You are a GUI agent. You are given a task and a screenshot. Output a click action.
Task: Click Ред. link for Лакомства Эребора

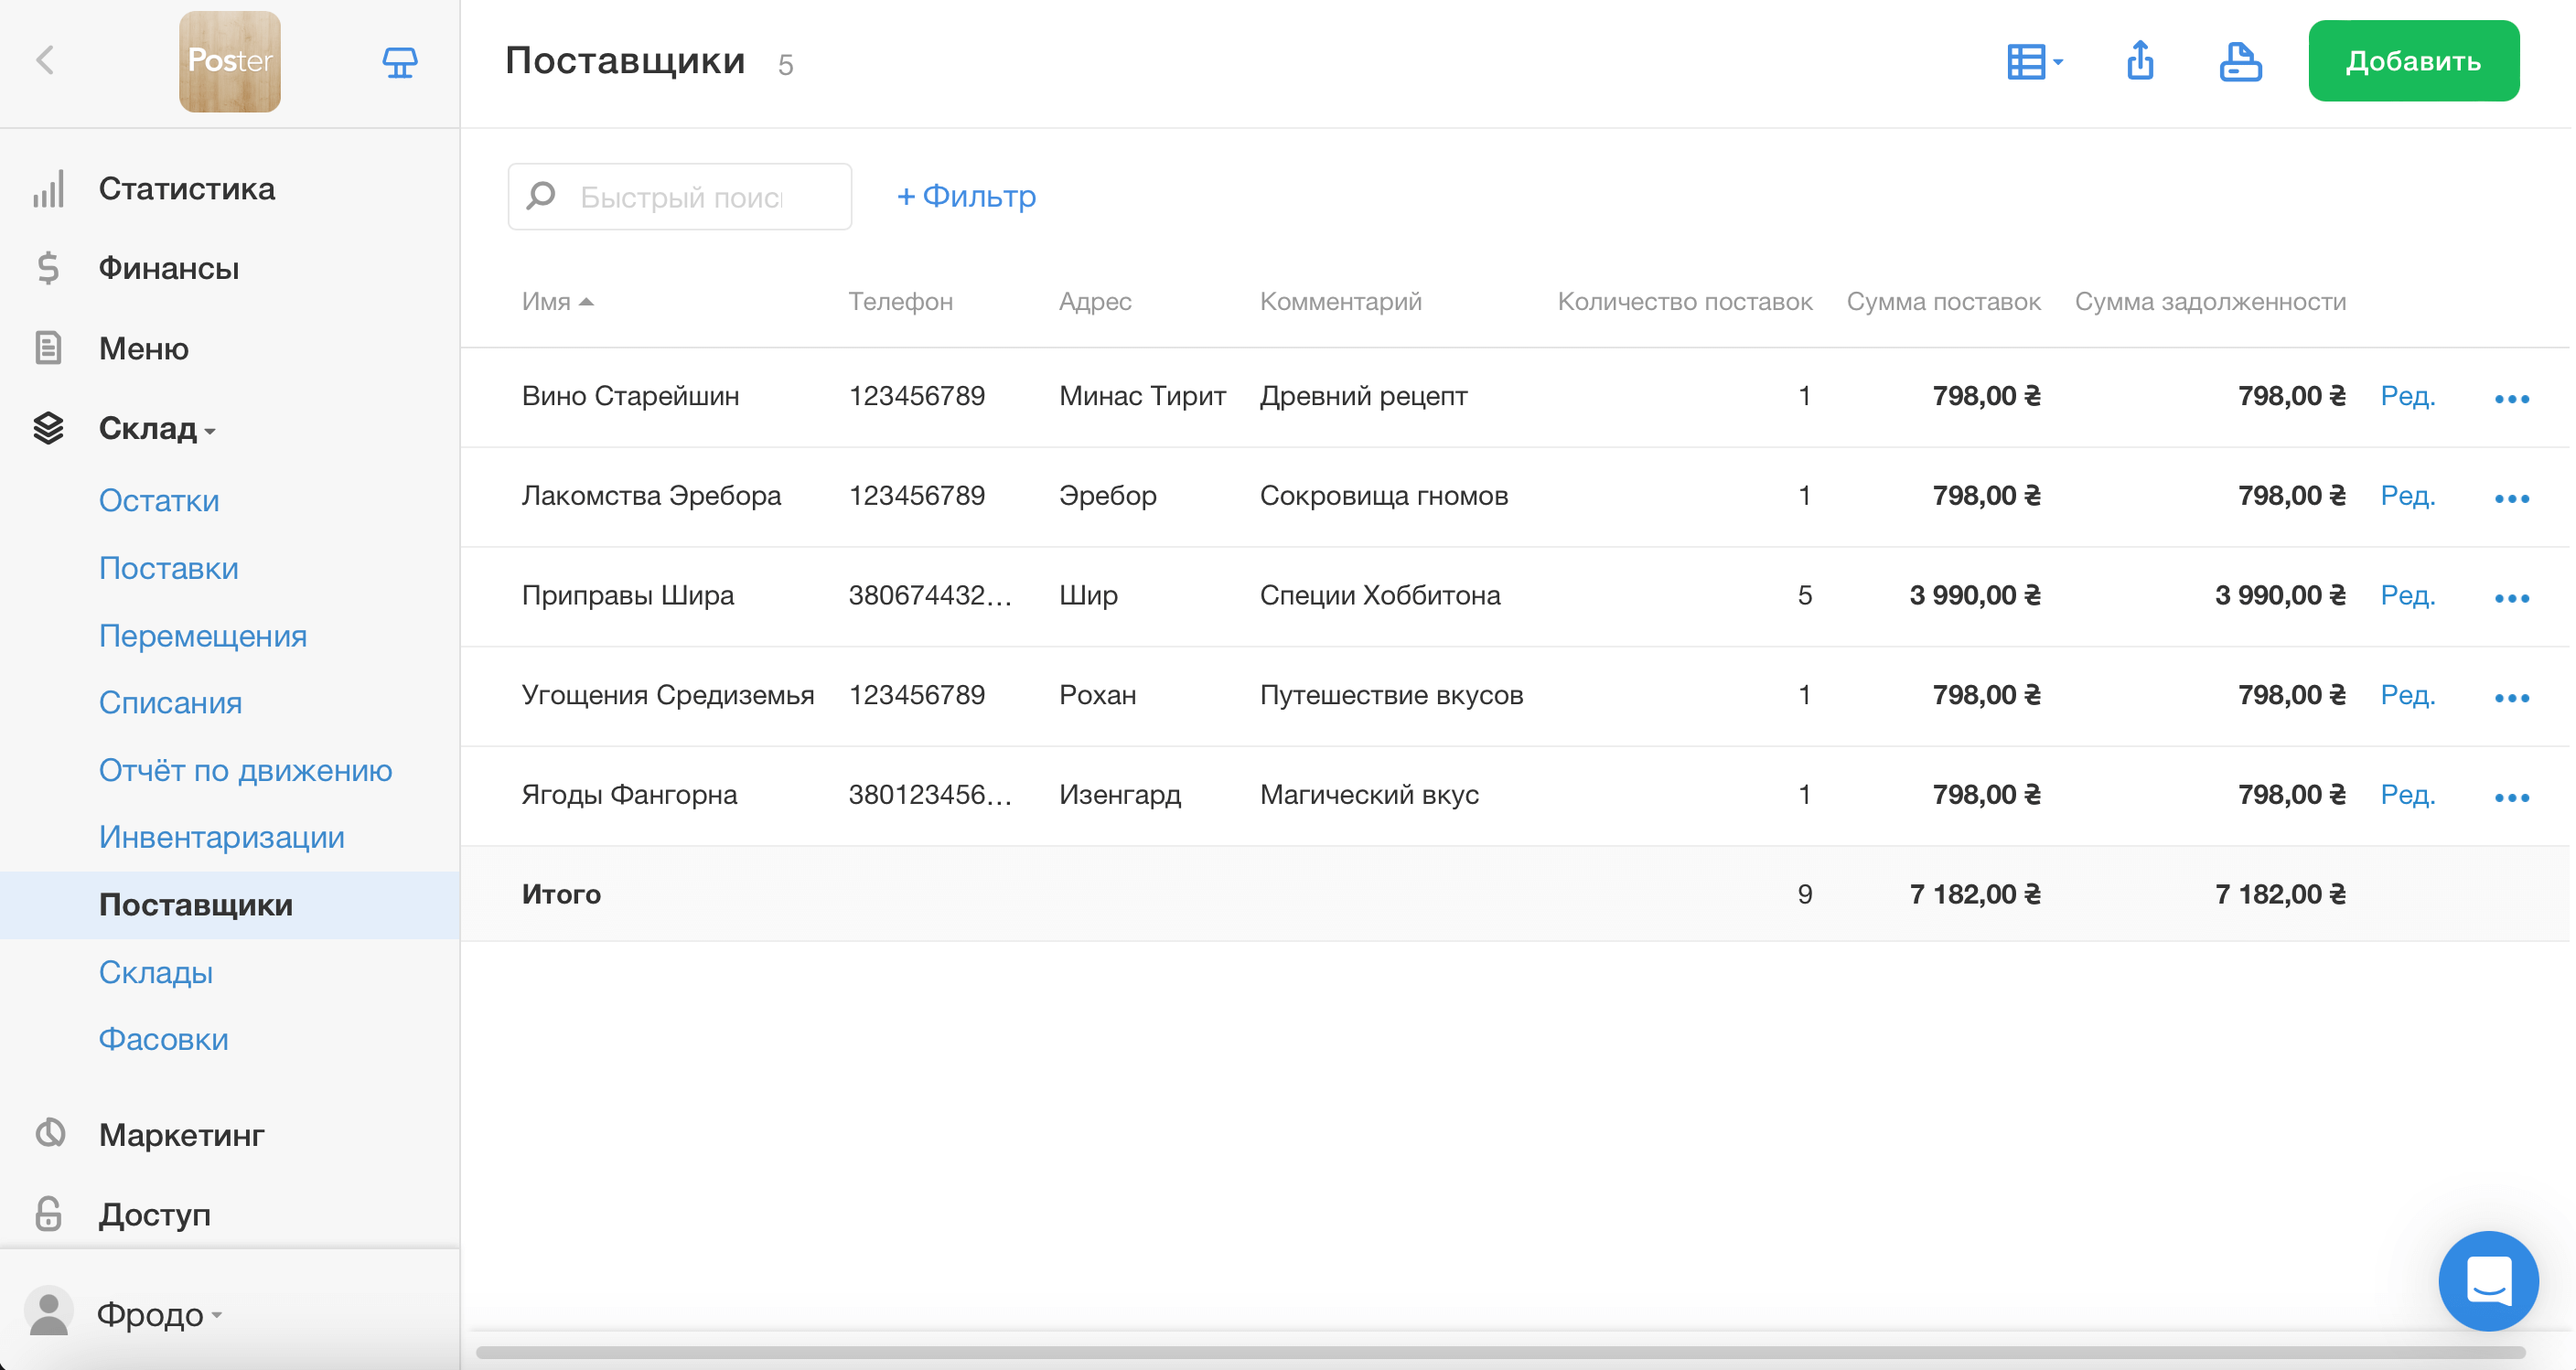coord(2406,495)
